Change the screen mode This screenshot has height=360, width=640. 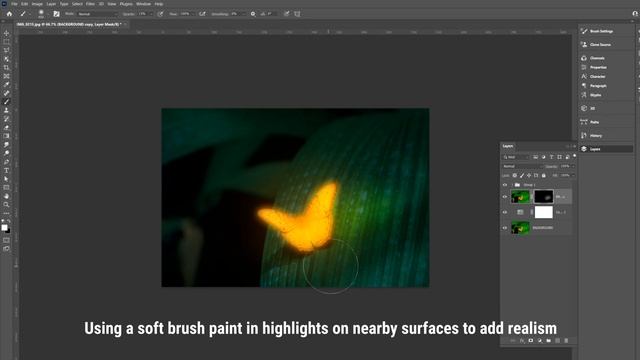[6, 248]
